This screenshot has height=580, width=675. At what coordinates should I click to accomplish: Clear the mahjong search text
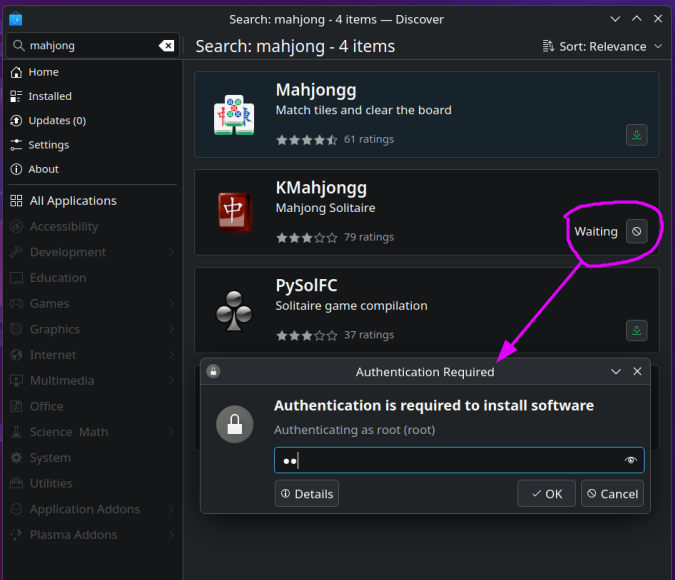[166, 45]
